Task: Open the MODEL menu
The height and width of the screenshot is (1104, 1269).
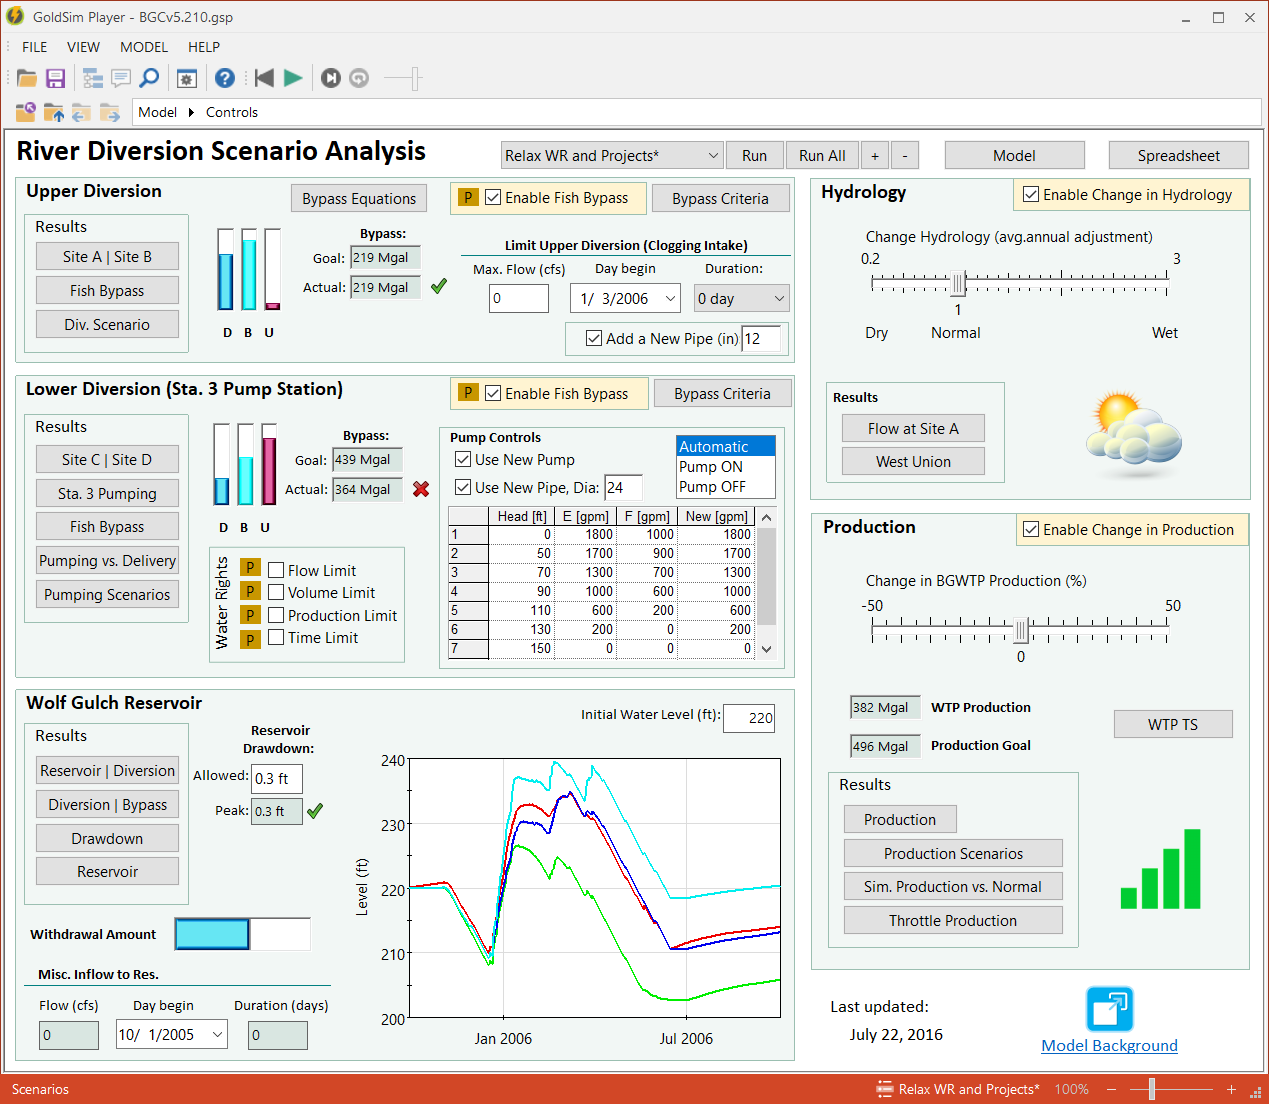Action: [x=144, y=47]
